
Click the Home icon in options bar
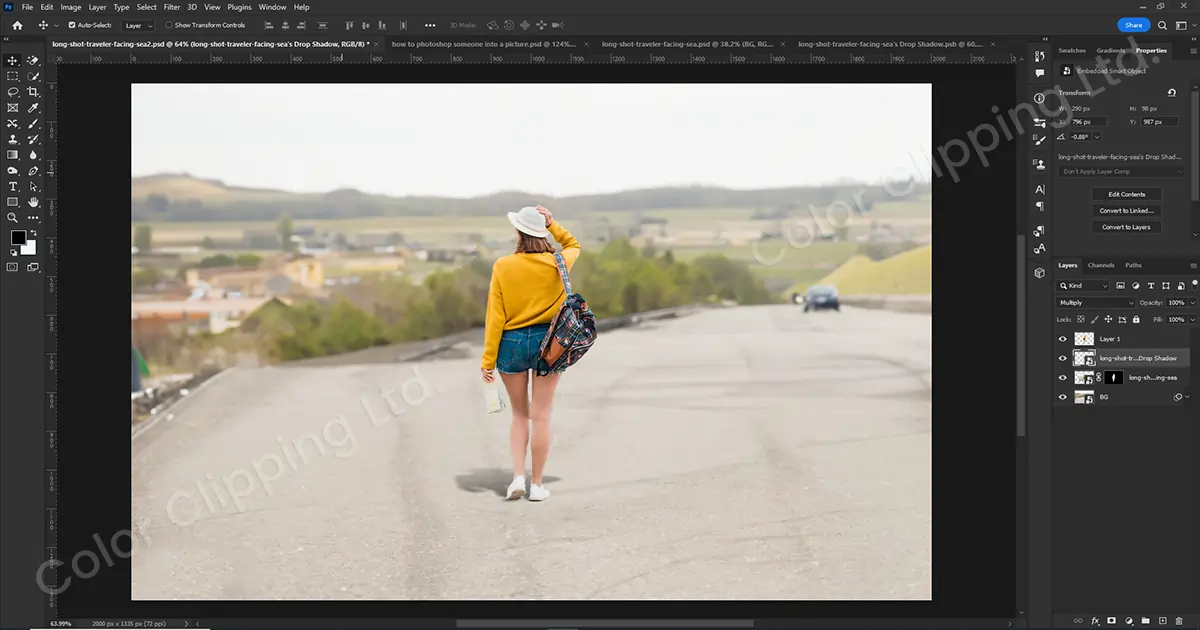17,25
